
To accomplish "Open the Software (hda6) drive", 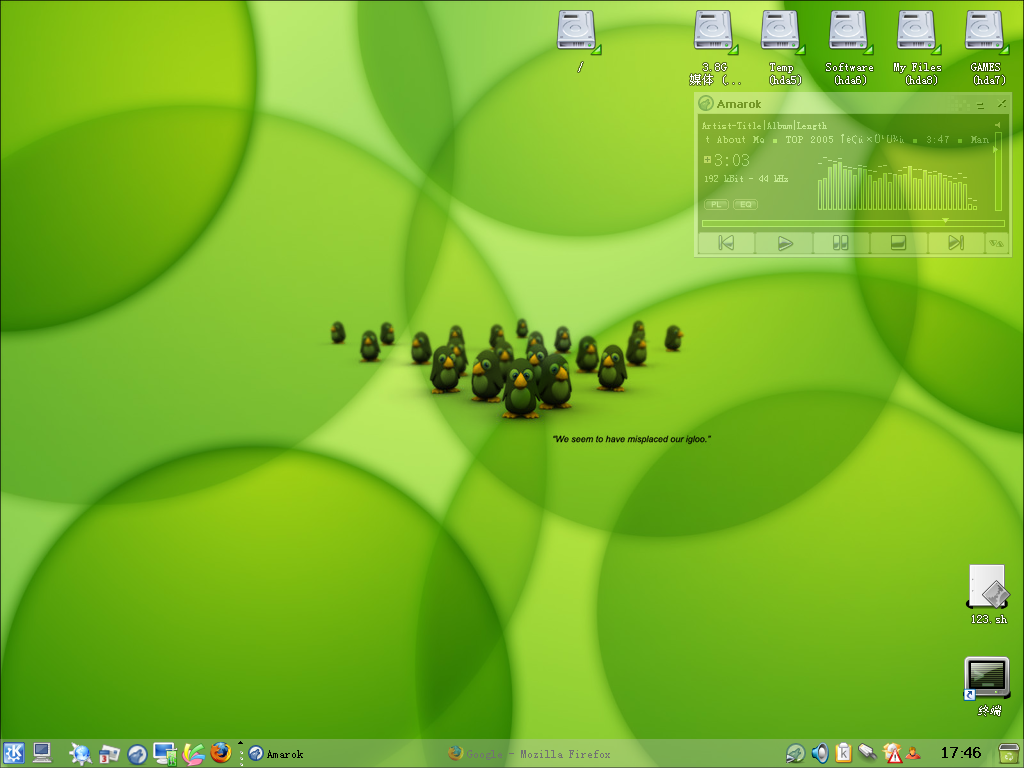I will click(850, 47).
